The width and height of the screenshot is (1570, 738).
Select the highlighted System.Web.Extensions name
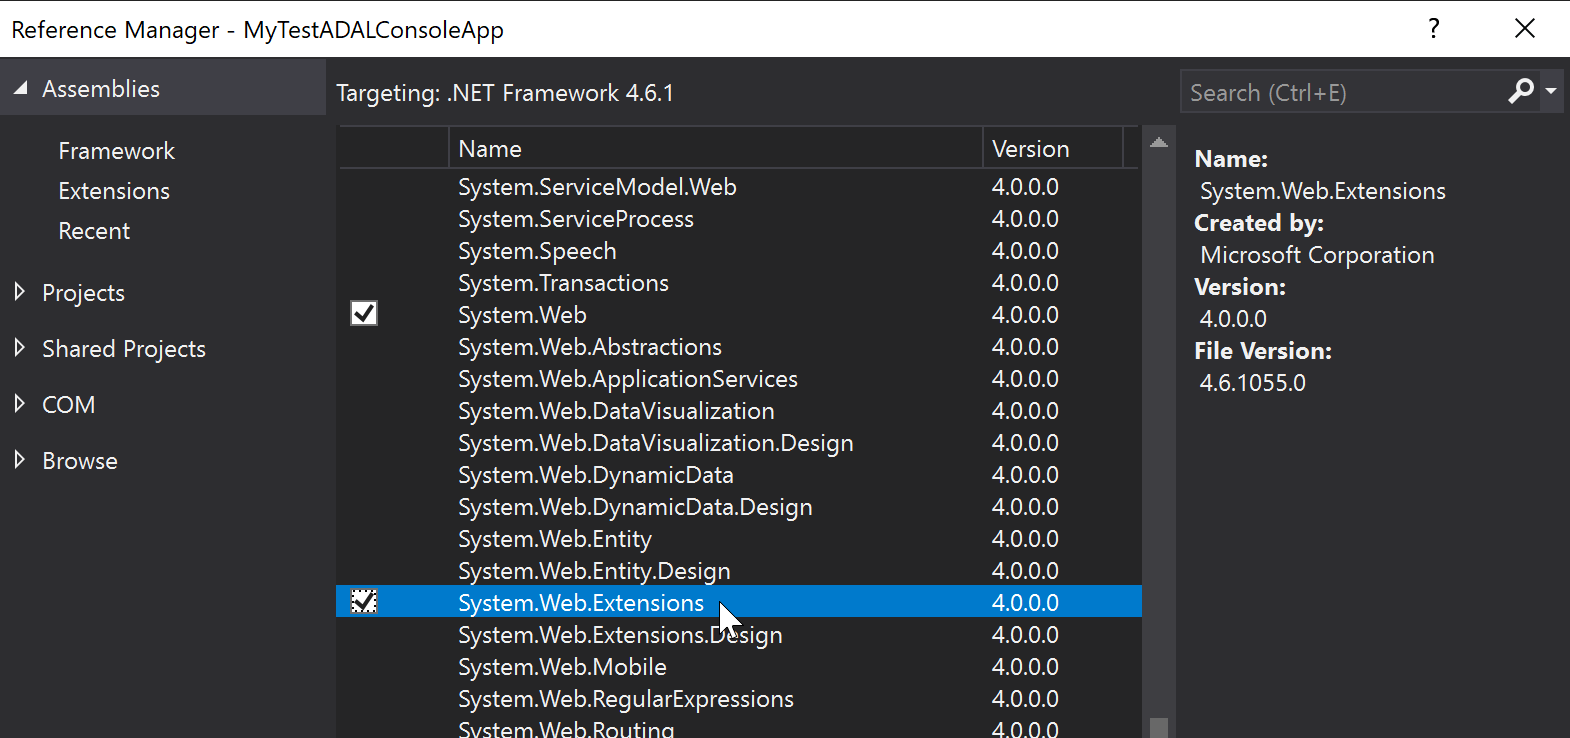pos(581,603)
